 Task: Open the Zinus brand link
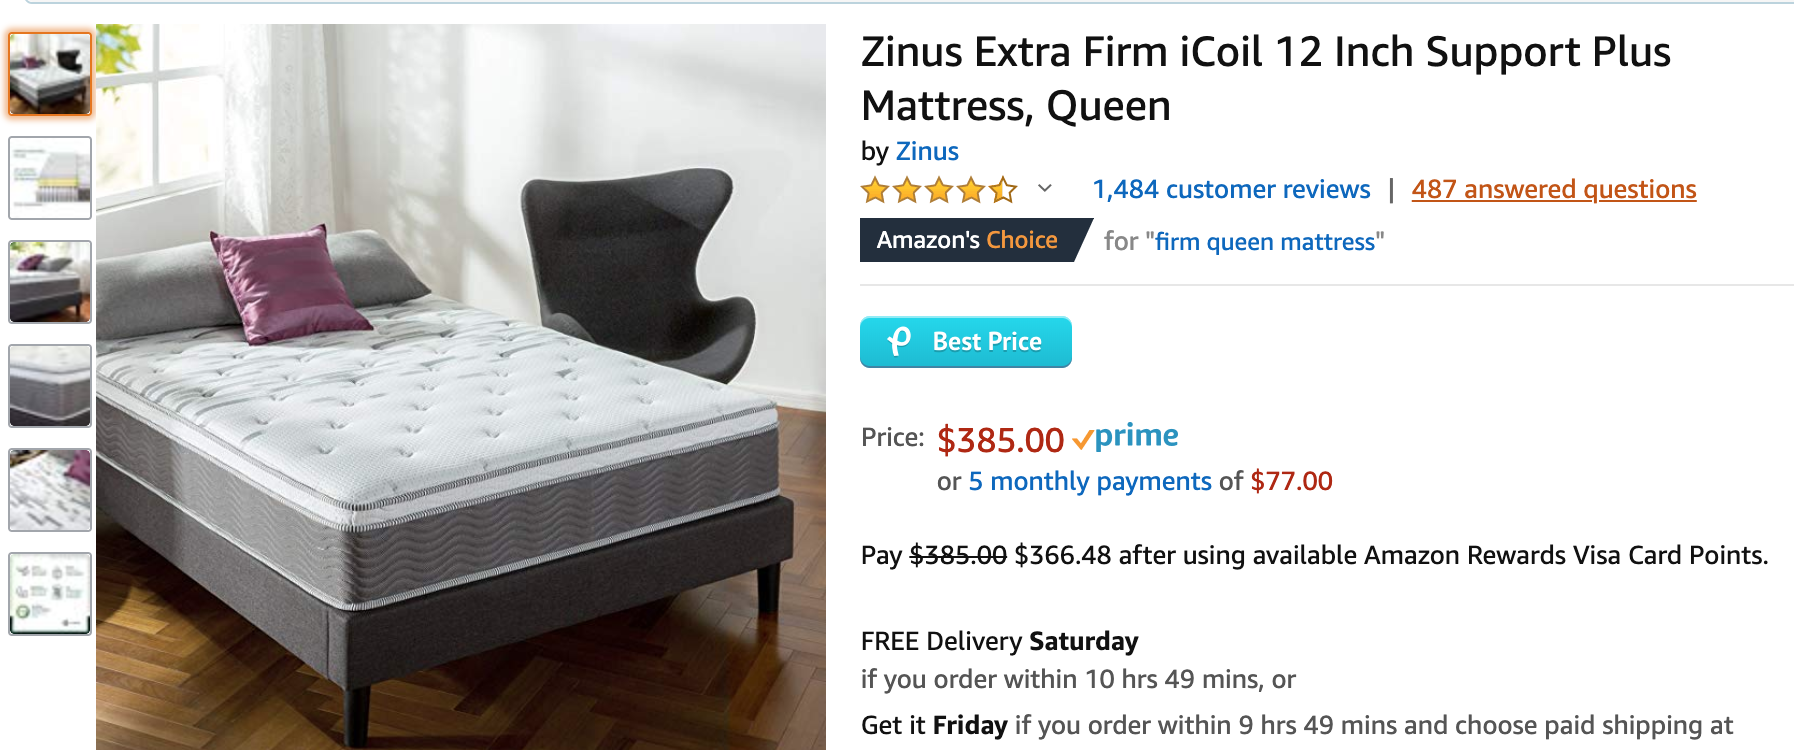[927, 152]
